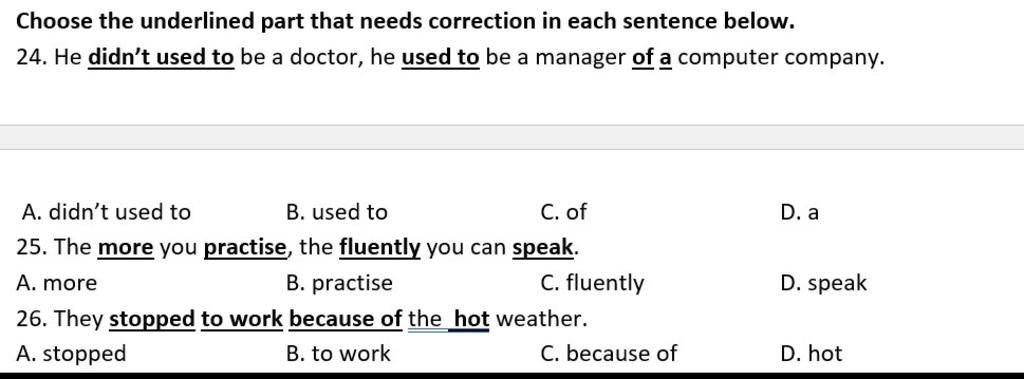Select answer B. to work
Viewport: 1024px width, 379px height.
point(338,354)
